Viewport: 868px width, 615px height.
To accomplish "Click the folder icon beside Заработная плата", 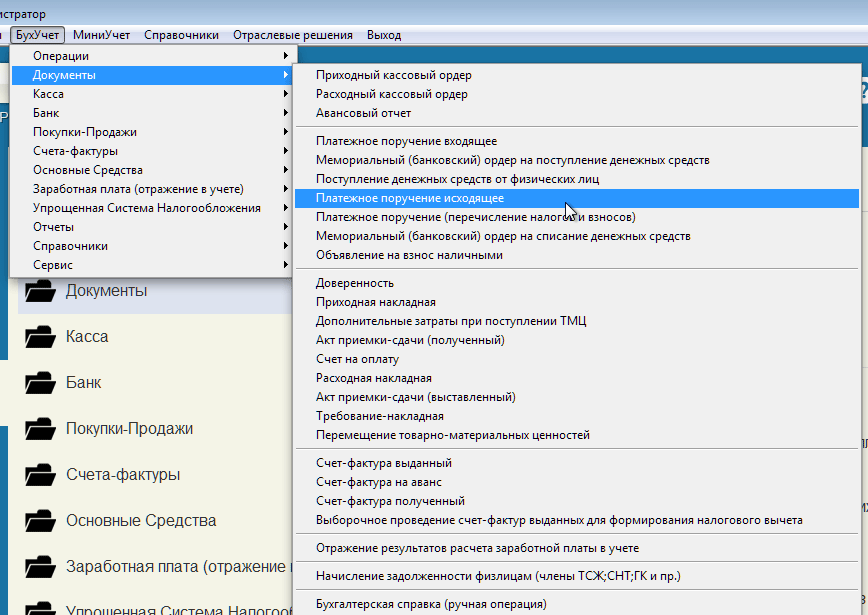I will click(40, 566).
